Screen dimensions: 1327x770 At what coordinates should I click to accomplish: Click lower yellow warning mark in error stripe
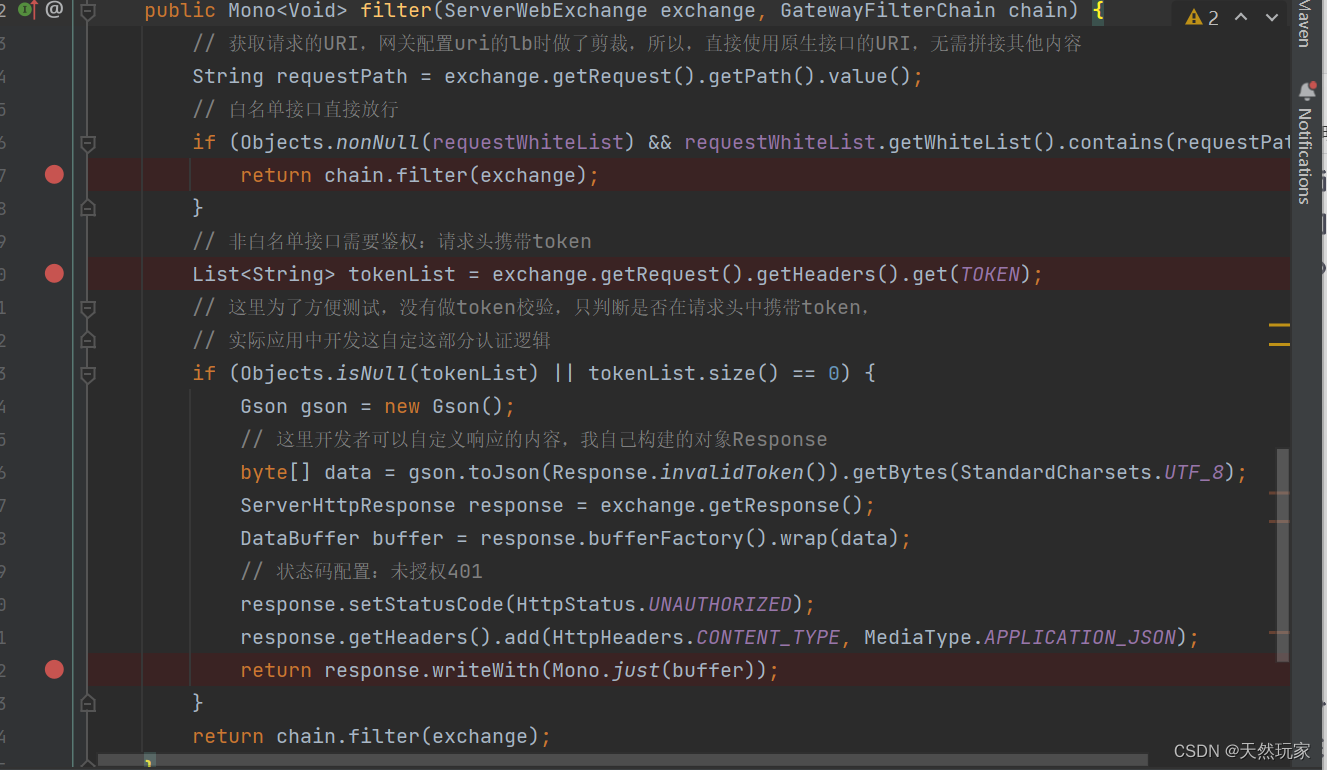tap(1279, 344)
